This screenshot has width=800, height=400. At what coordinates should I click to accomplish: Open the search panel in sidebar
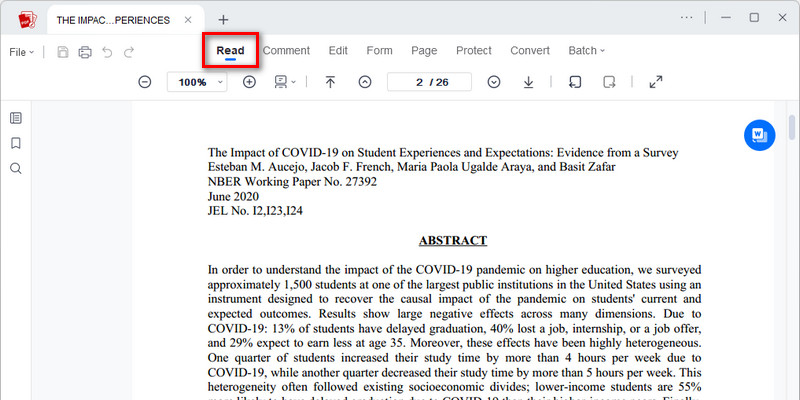16,168
